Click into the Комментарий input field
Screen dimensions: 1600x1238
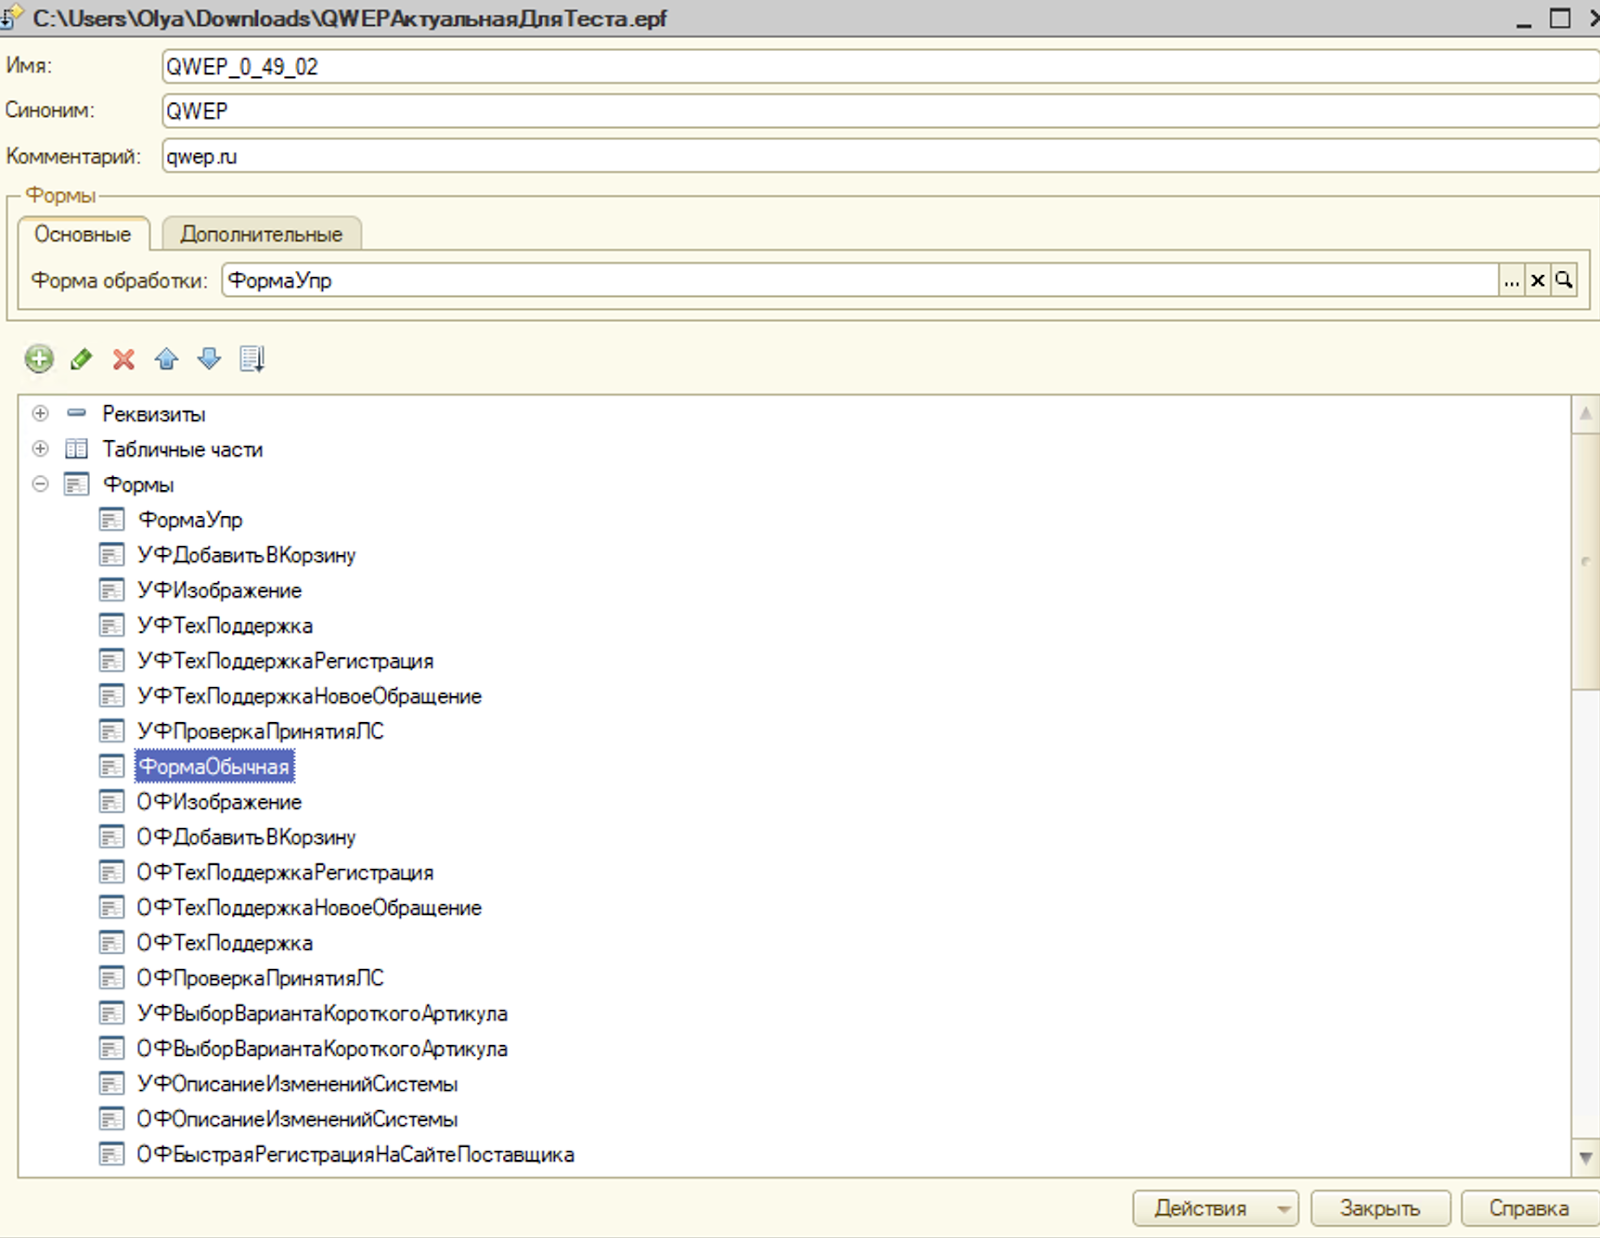click(x=880, y=156)
